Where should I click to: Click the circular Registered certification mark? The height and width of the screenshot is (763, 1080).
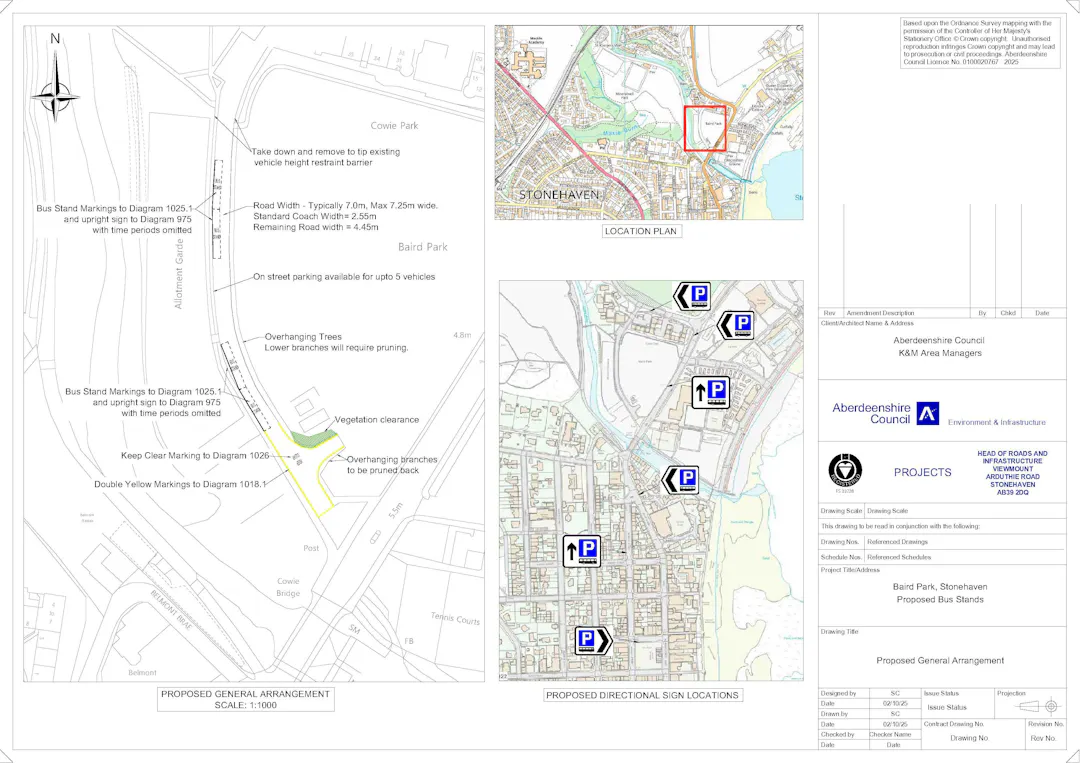click(845, 470)
